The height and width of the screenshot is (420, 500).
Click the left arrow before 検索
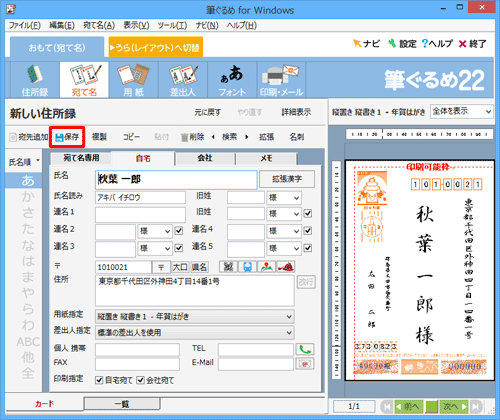(x=213, y=137)
